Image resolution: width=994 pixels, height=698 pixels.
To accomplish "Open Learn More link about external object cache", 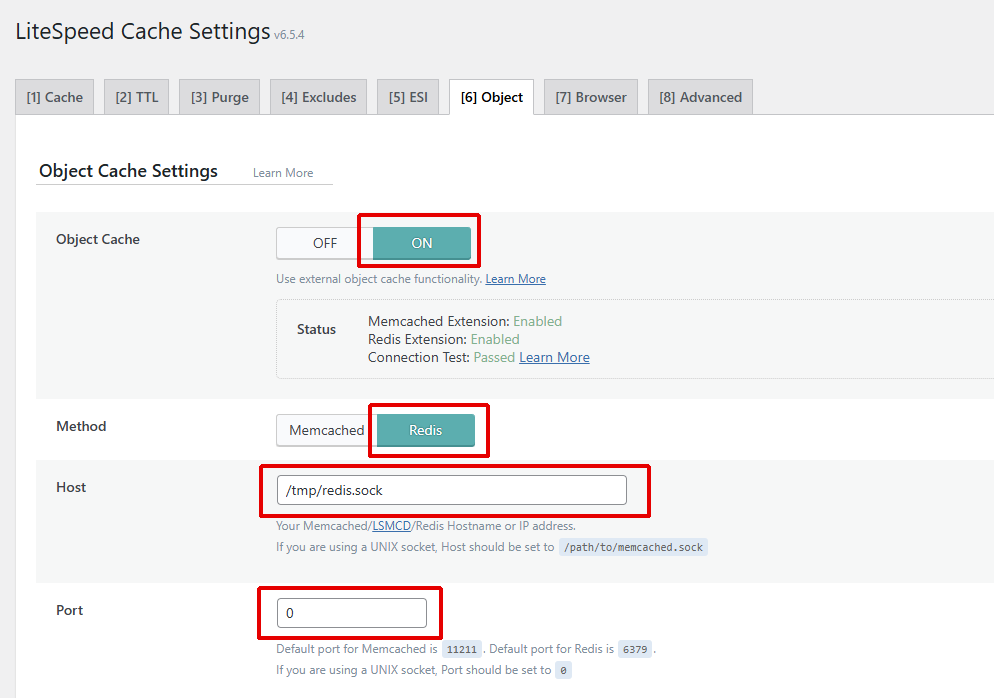I will [x=515, y=279].
